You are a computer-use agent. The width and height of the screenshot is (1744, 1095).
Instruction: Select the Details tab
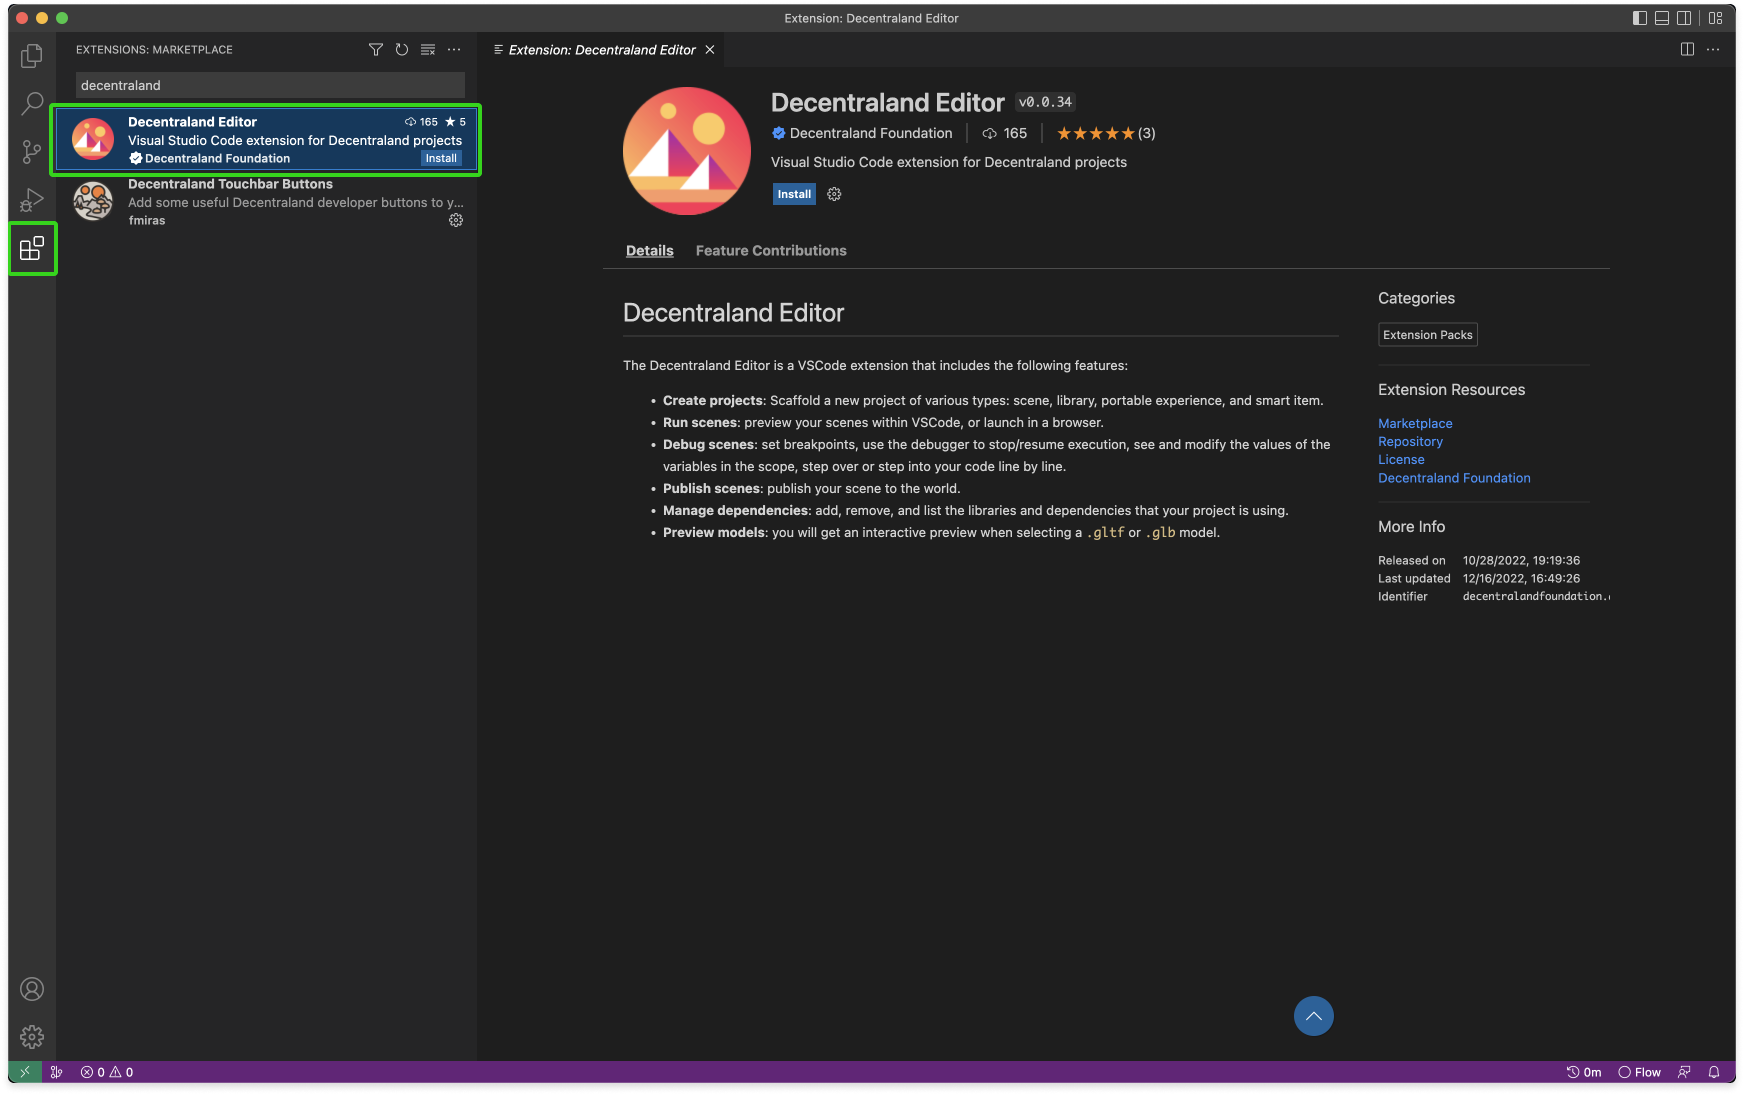[x=649, y=251]
